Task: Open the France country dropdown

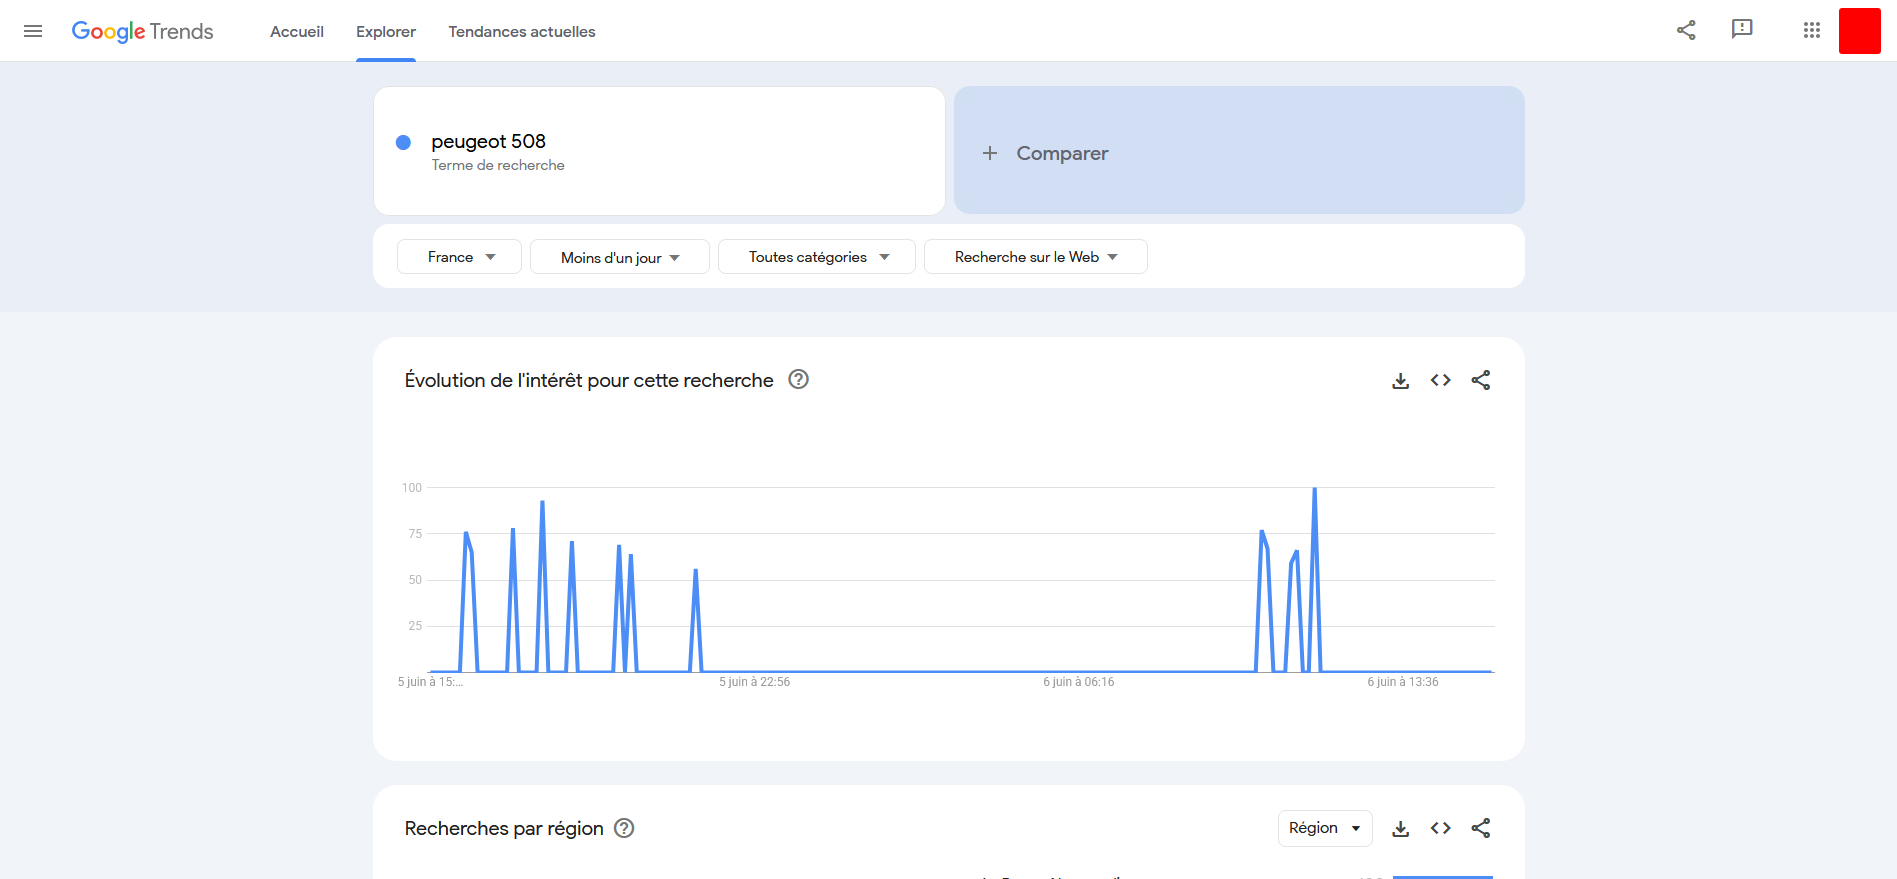Action: [x=459, y=257]
